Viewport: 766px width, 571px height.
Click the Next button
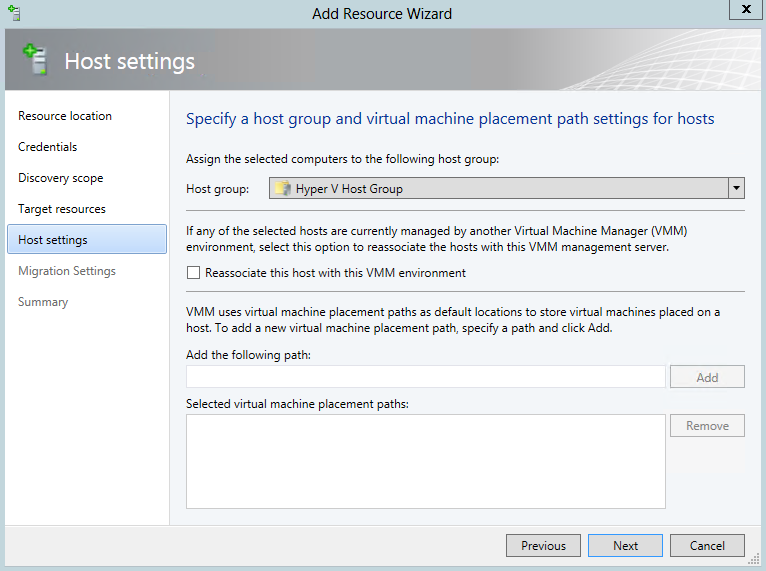click(625, 545)
